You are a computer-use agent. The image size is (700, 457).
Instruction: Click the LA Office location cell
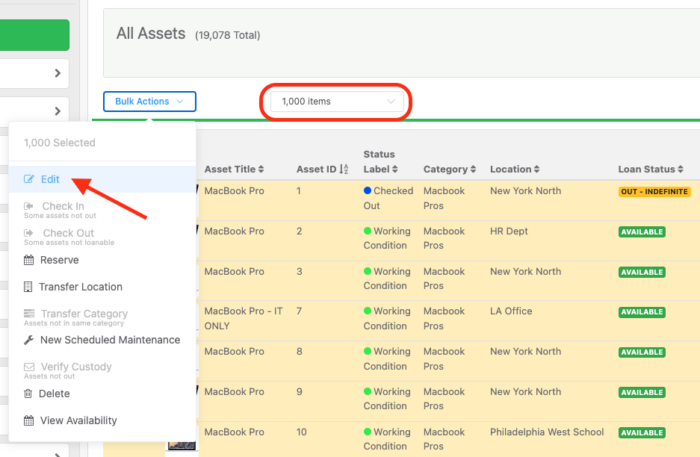click(511, 311)
